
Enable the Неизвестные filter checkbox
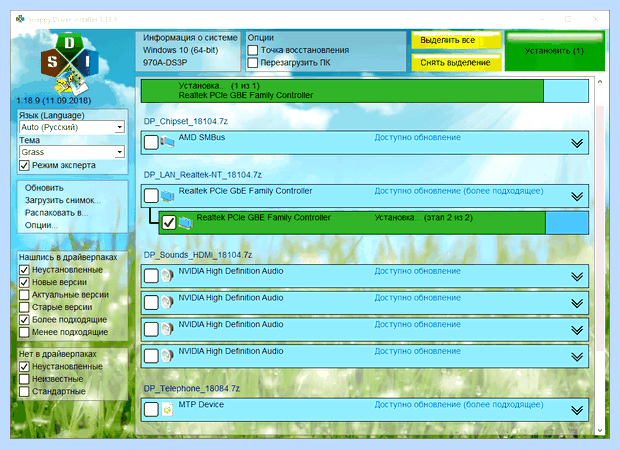point(24,379)
